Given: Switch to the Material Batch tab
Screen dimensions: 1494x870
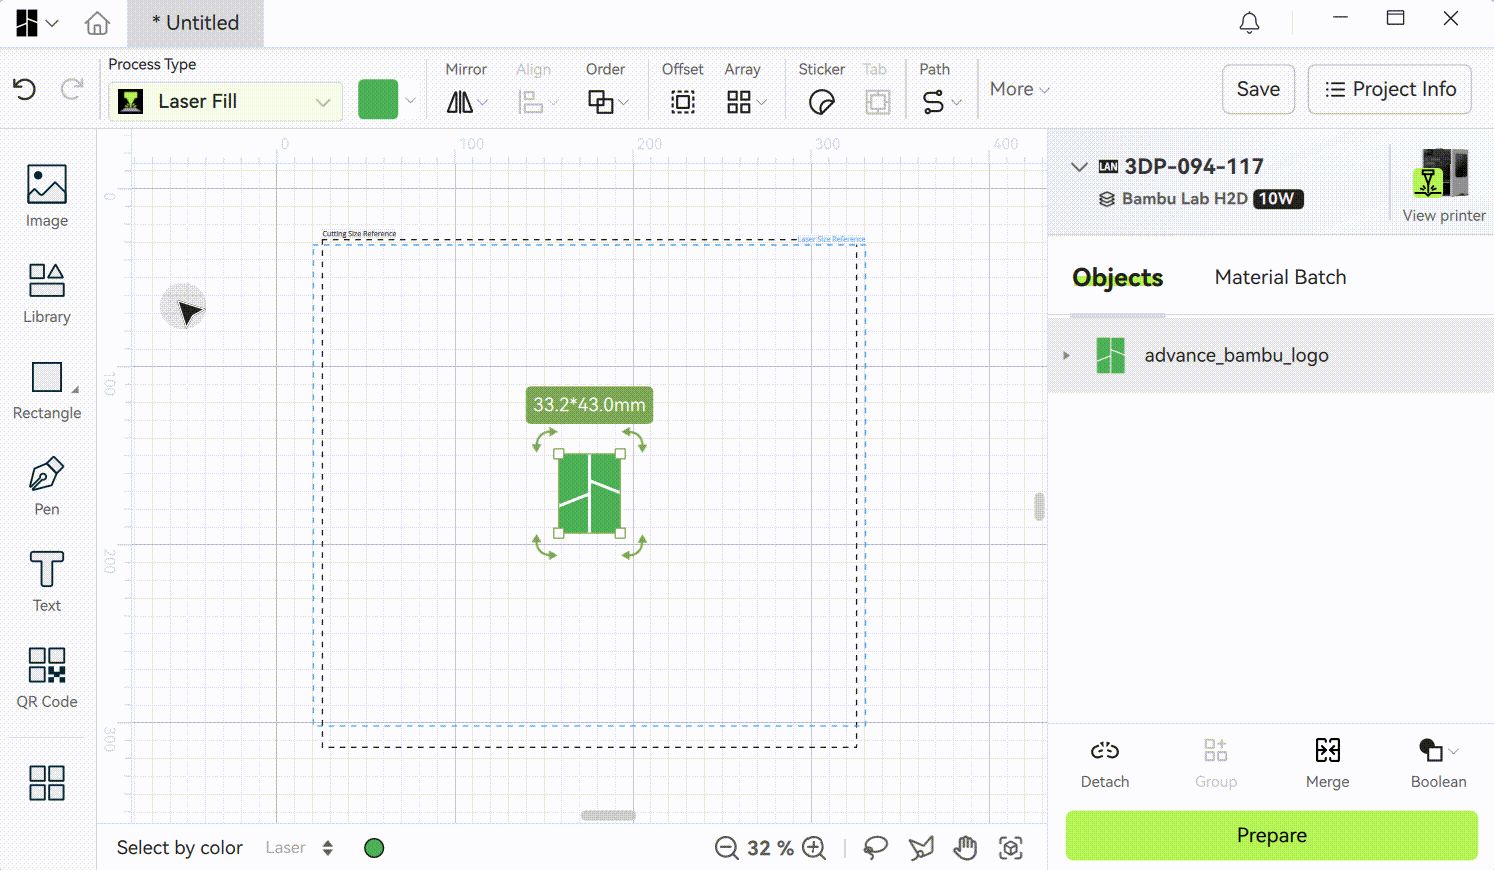Looking at the screenshot, I should (1280, 277).
